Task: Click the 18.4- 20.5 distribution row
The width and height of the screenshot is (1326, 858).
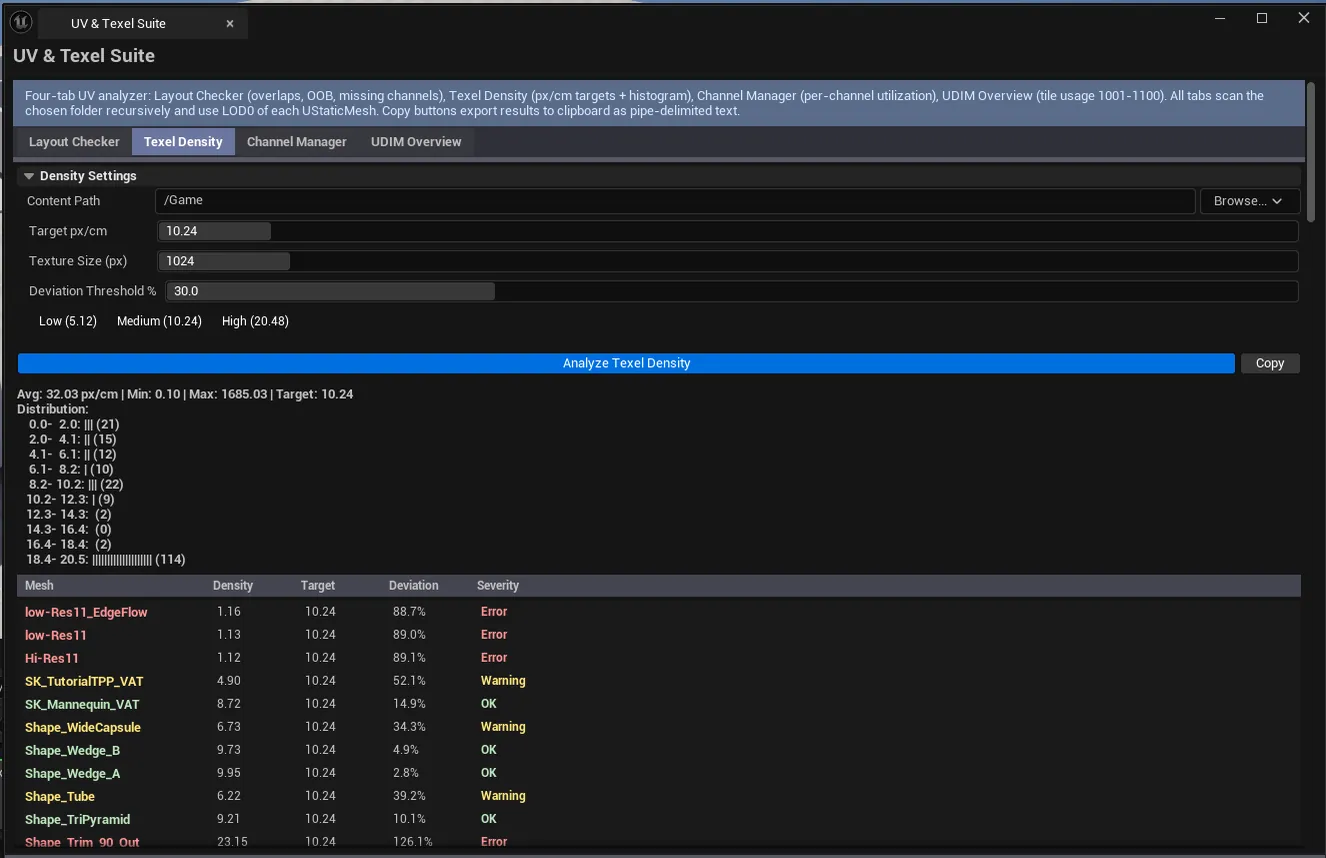Action: (x=106, y=560)
